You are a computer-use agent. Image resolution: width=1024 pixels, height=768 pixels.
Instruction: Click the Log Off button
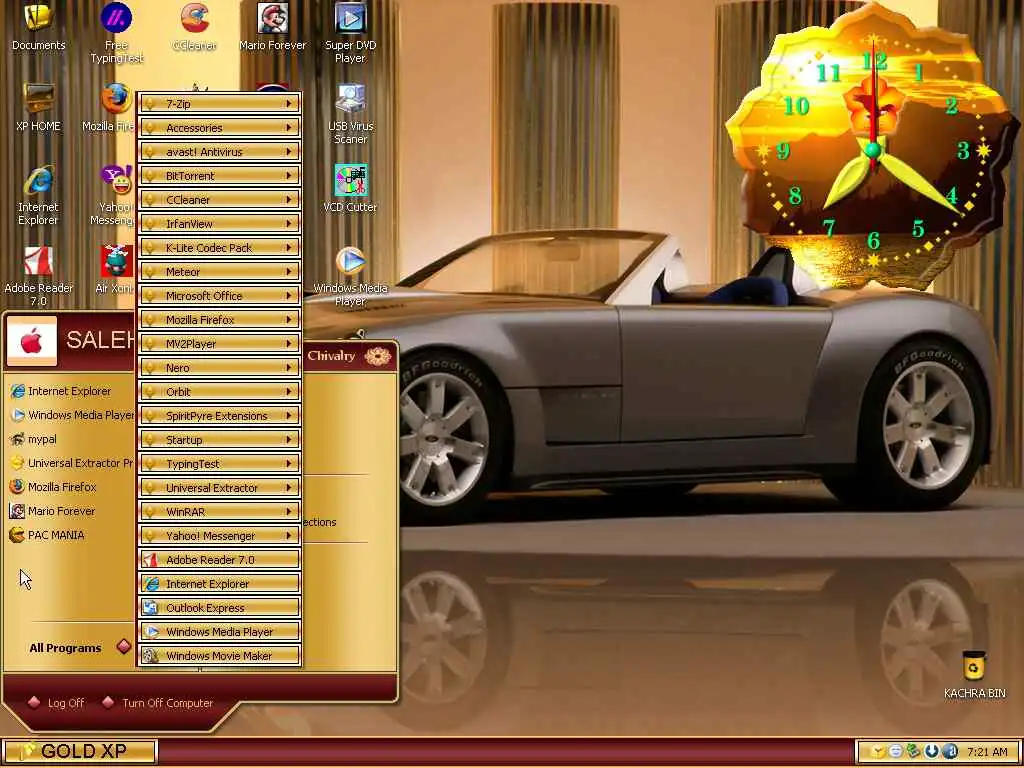(57, 703)
